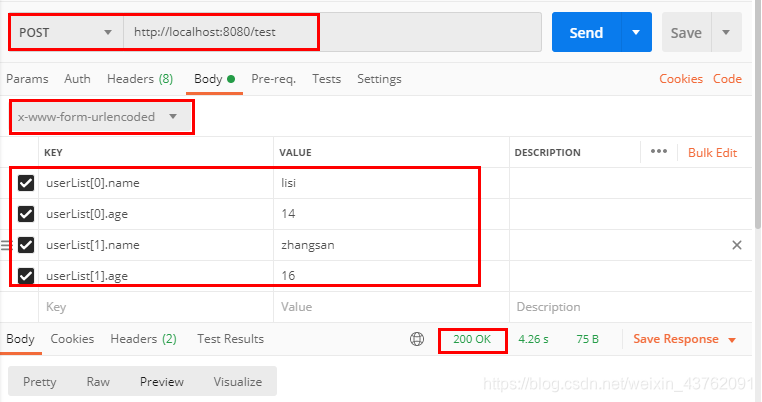Open the response Cookies tab
762x402 pixels.
click(72, 339)
